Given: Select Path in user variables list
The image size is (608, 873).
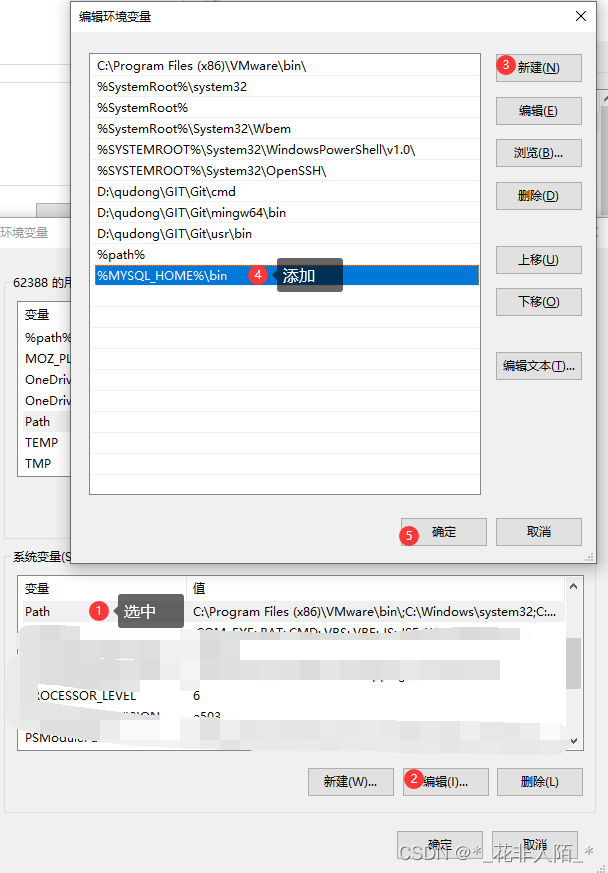Looking at the screenshot, I should point(45,421).
